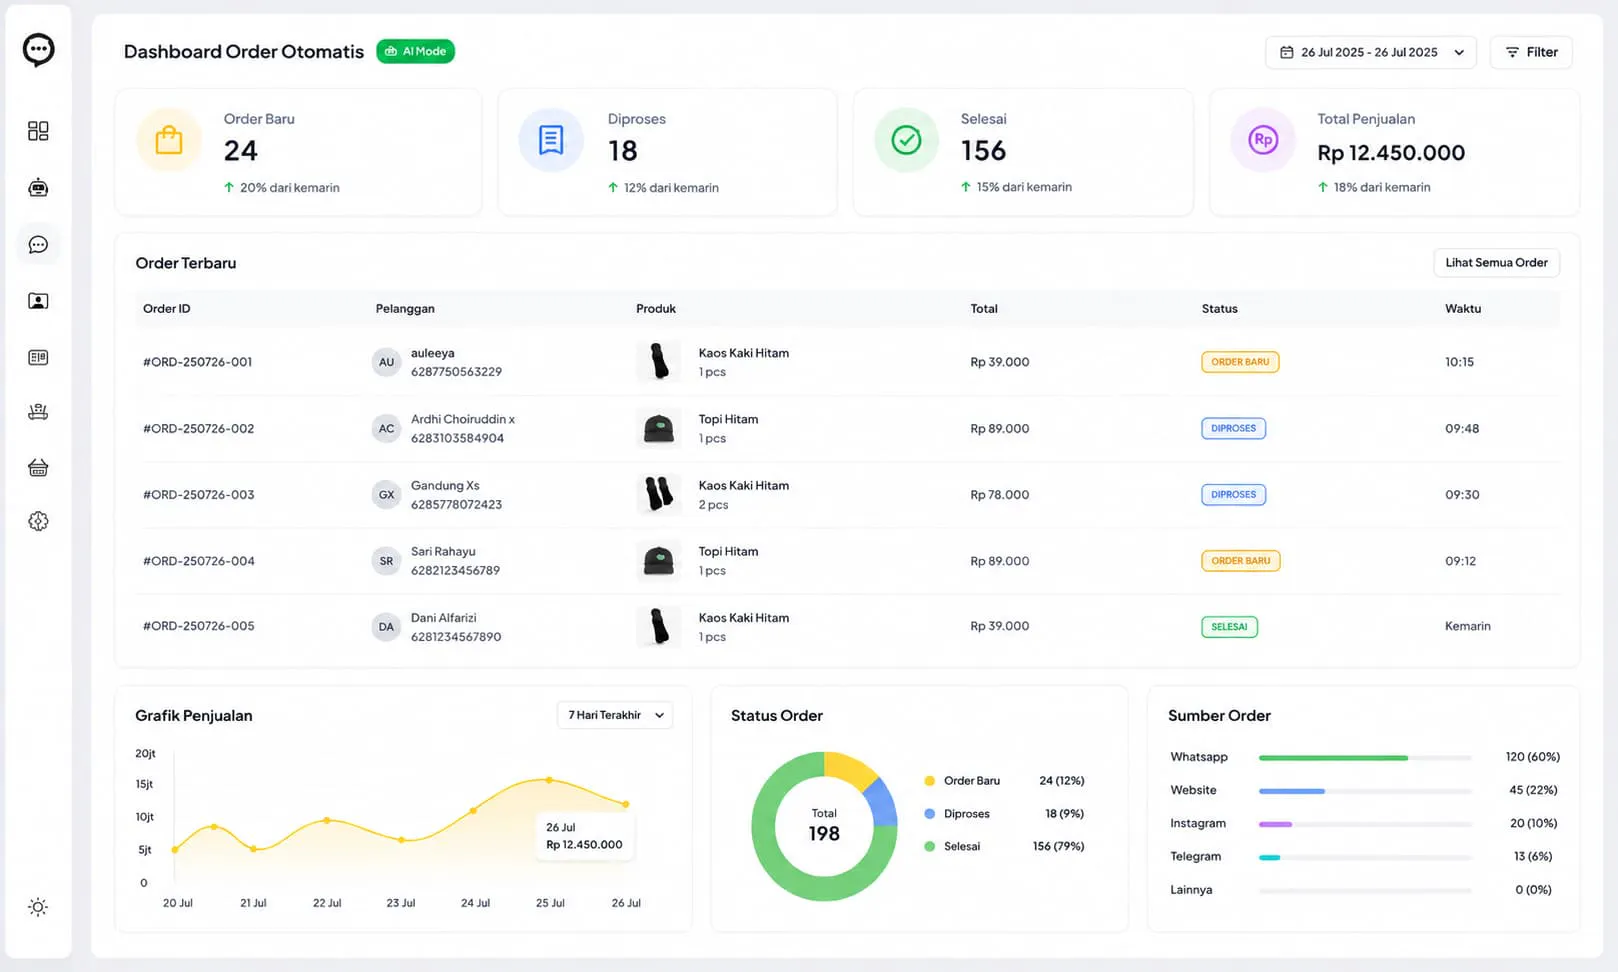Click the SR avatar for Sari Rahayu
This screenshot has height=972, width=1618.
click(386, 561)
